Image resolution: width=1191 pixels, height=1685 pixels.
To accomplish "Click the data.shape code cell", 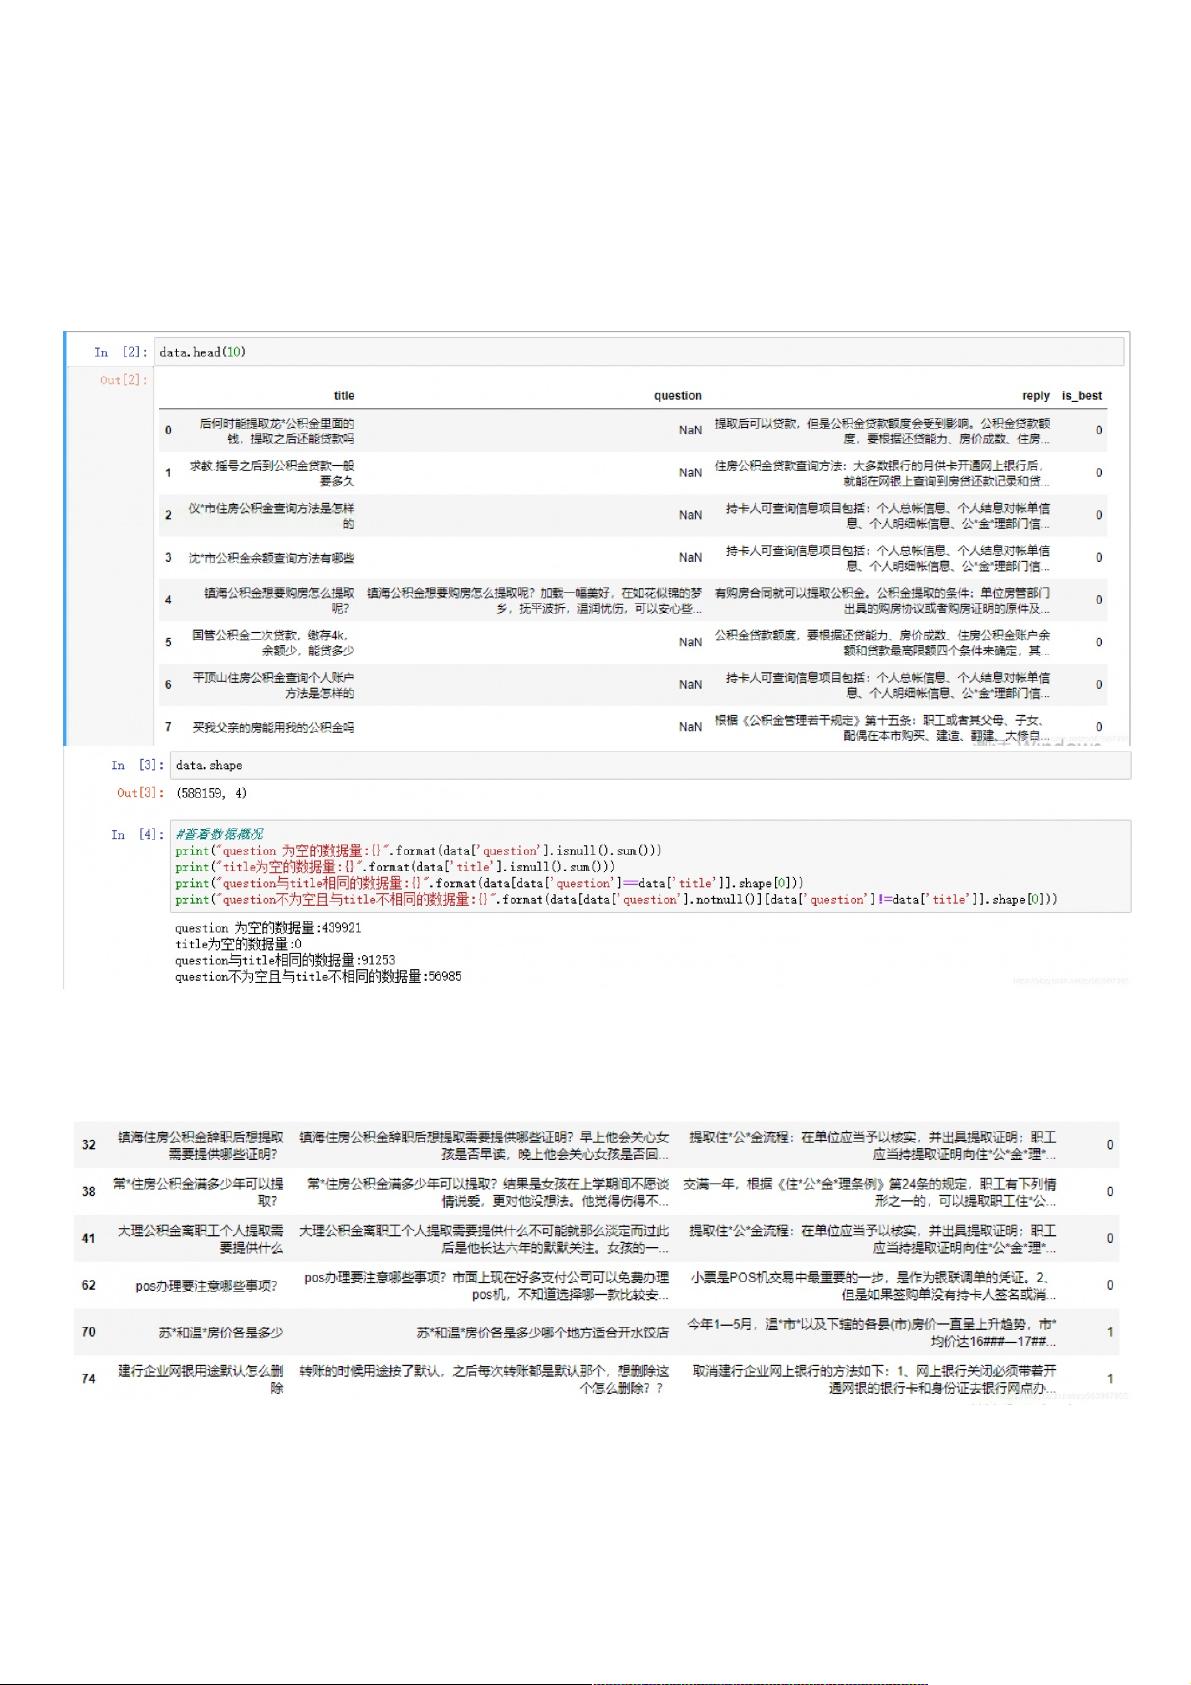I will [650, 765].
